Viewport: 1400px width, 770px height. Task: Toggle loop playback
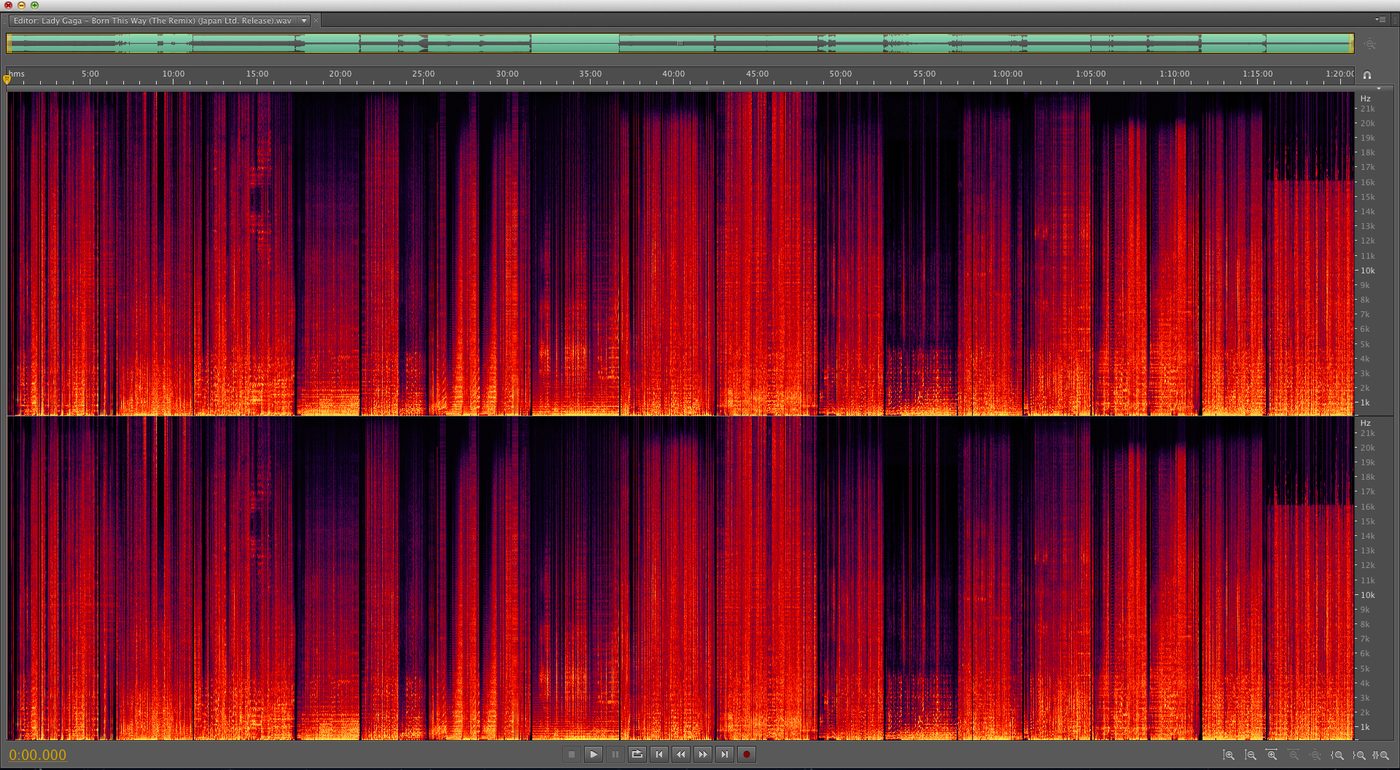(637, 754)
